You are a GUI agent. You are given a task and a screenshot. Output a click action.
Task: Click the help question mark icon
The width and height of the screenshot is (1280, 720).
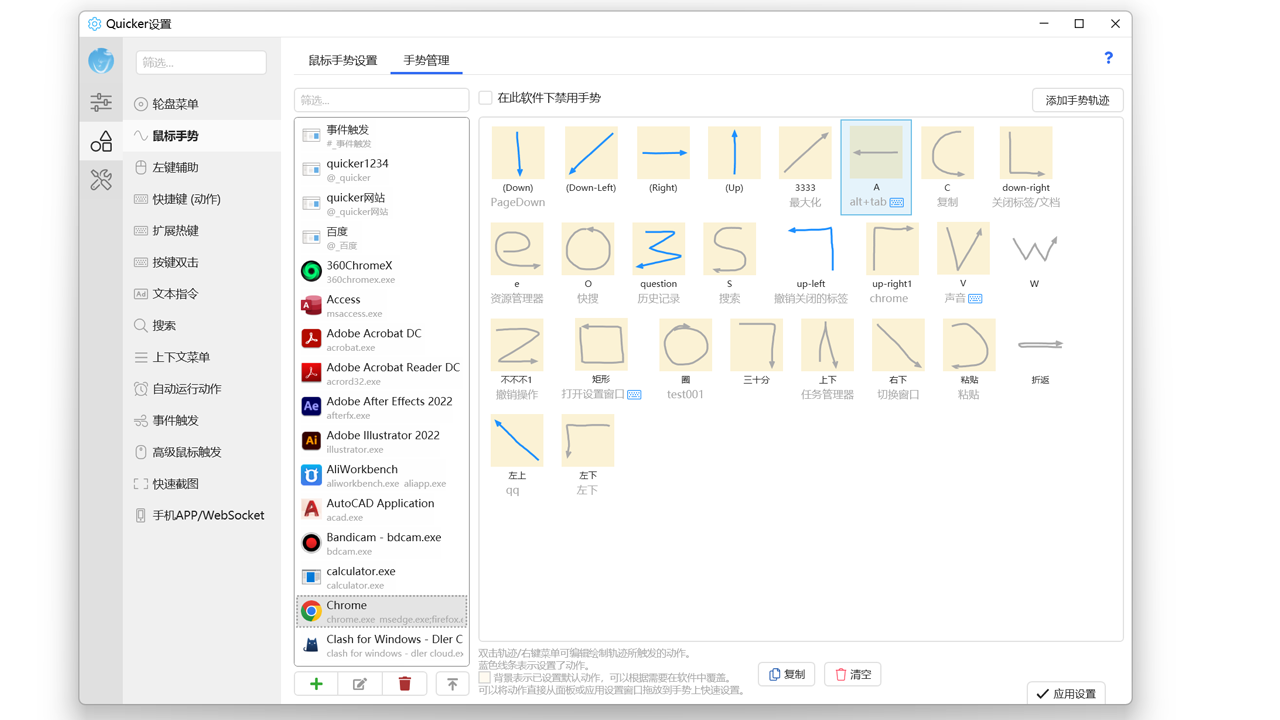pos(1108,58)
